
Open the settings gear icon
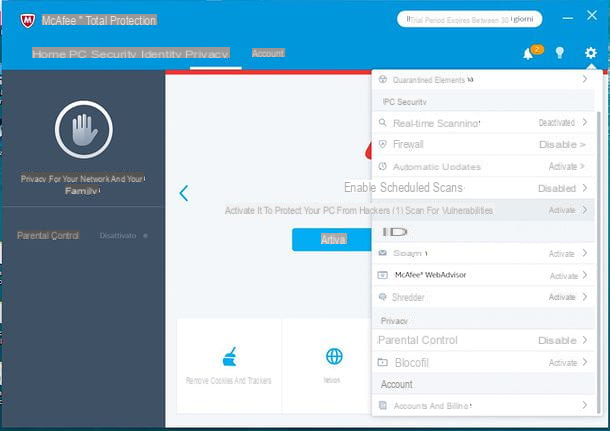pos(591,53)
